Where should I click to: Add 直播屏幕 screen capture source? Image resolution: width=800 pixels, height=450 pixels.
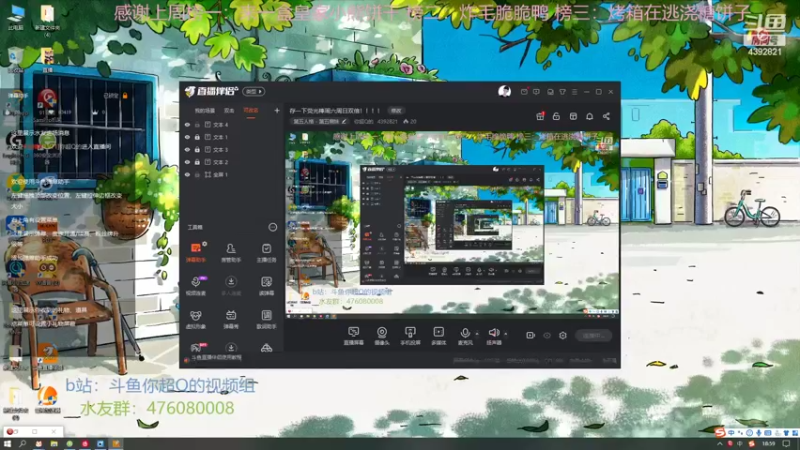pyautogui.click(x=354, y=336)
